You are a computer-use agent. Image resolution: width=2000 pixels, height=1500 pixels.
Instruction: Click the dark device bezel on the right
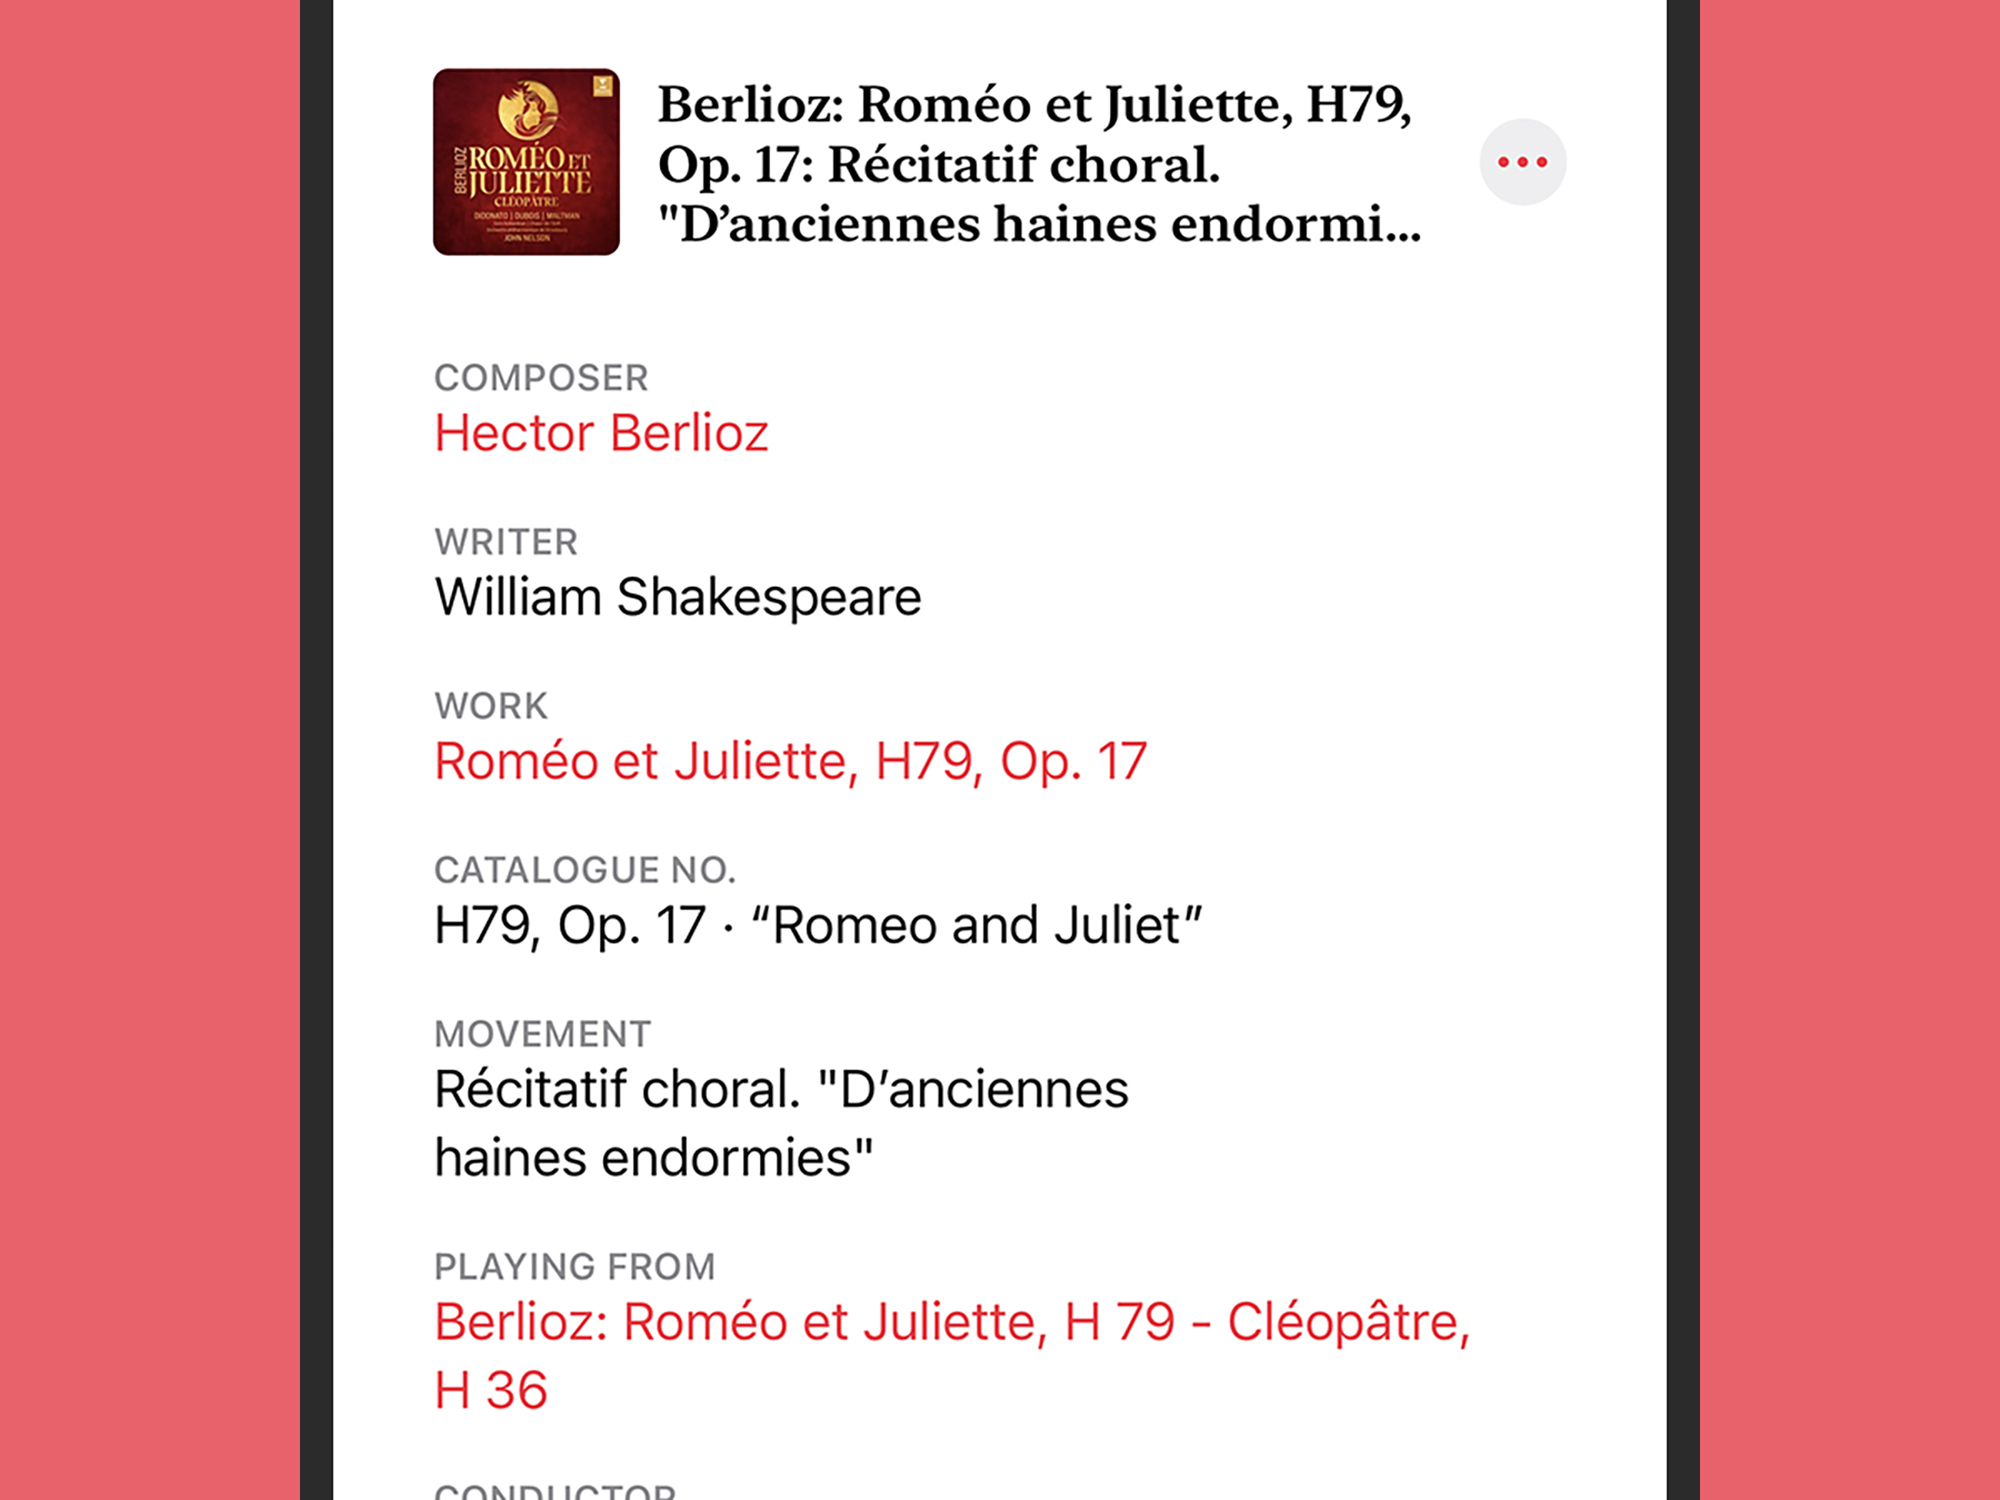[1683, 750]
